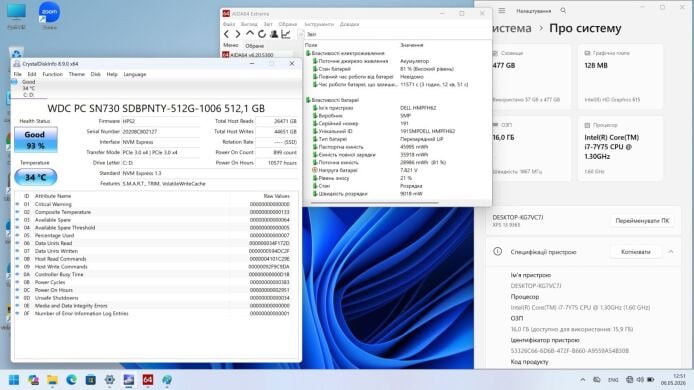This screenshot has height=390, width=694.
Task: Select the Zoom desktop shortcut
Action: pos(49,15)
